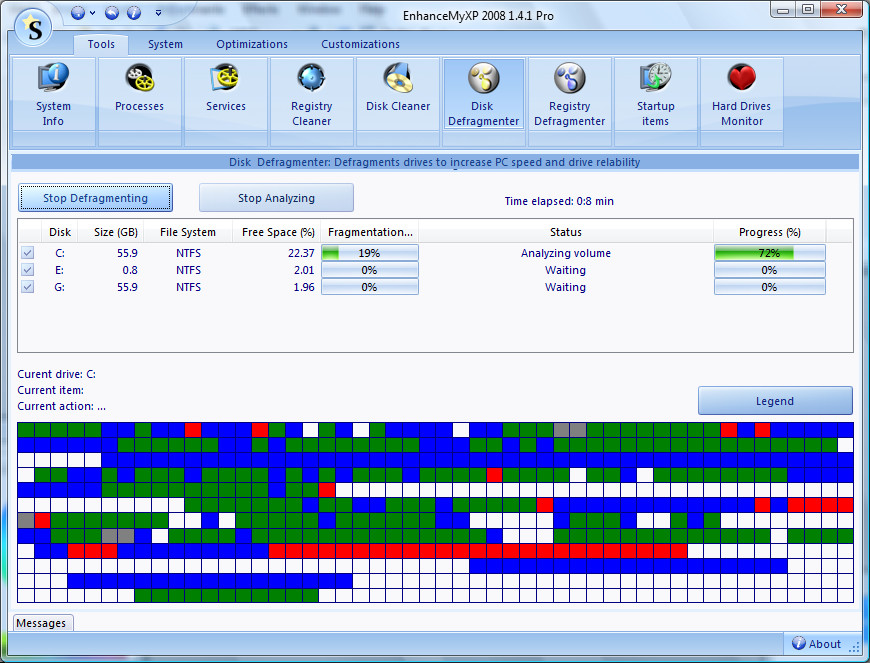Image resolution: width=870 pixels, height=663 pixels.
Task: Click the E: Waiting status text
Action: (565, 270)
